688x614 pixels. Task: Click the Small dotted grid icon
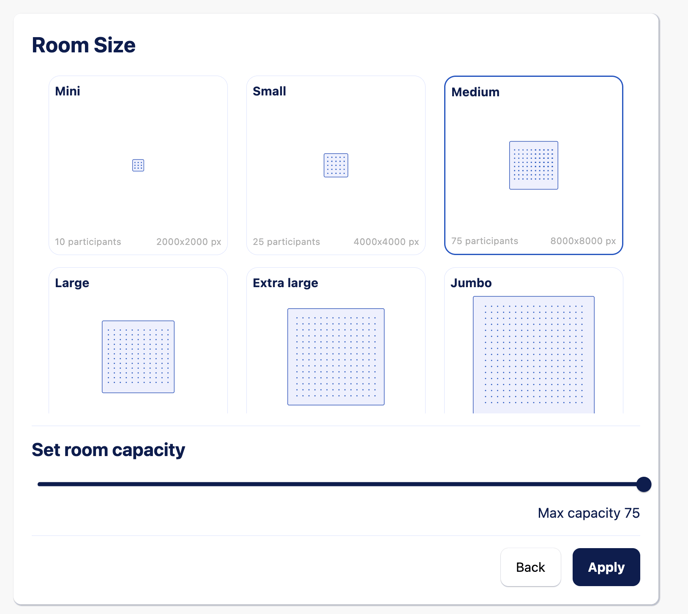[336, 165]
